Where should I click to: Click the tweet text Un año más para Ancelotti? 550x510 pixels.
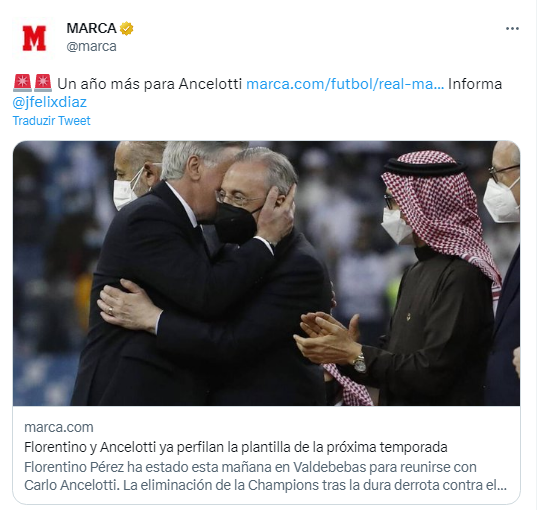(149, 84)
